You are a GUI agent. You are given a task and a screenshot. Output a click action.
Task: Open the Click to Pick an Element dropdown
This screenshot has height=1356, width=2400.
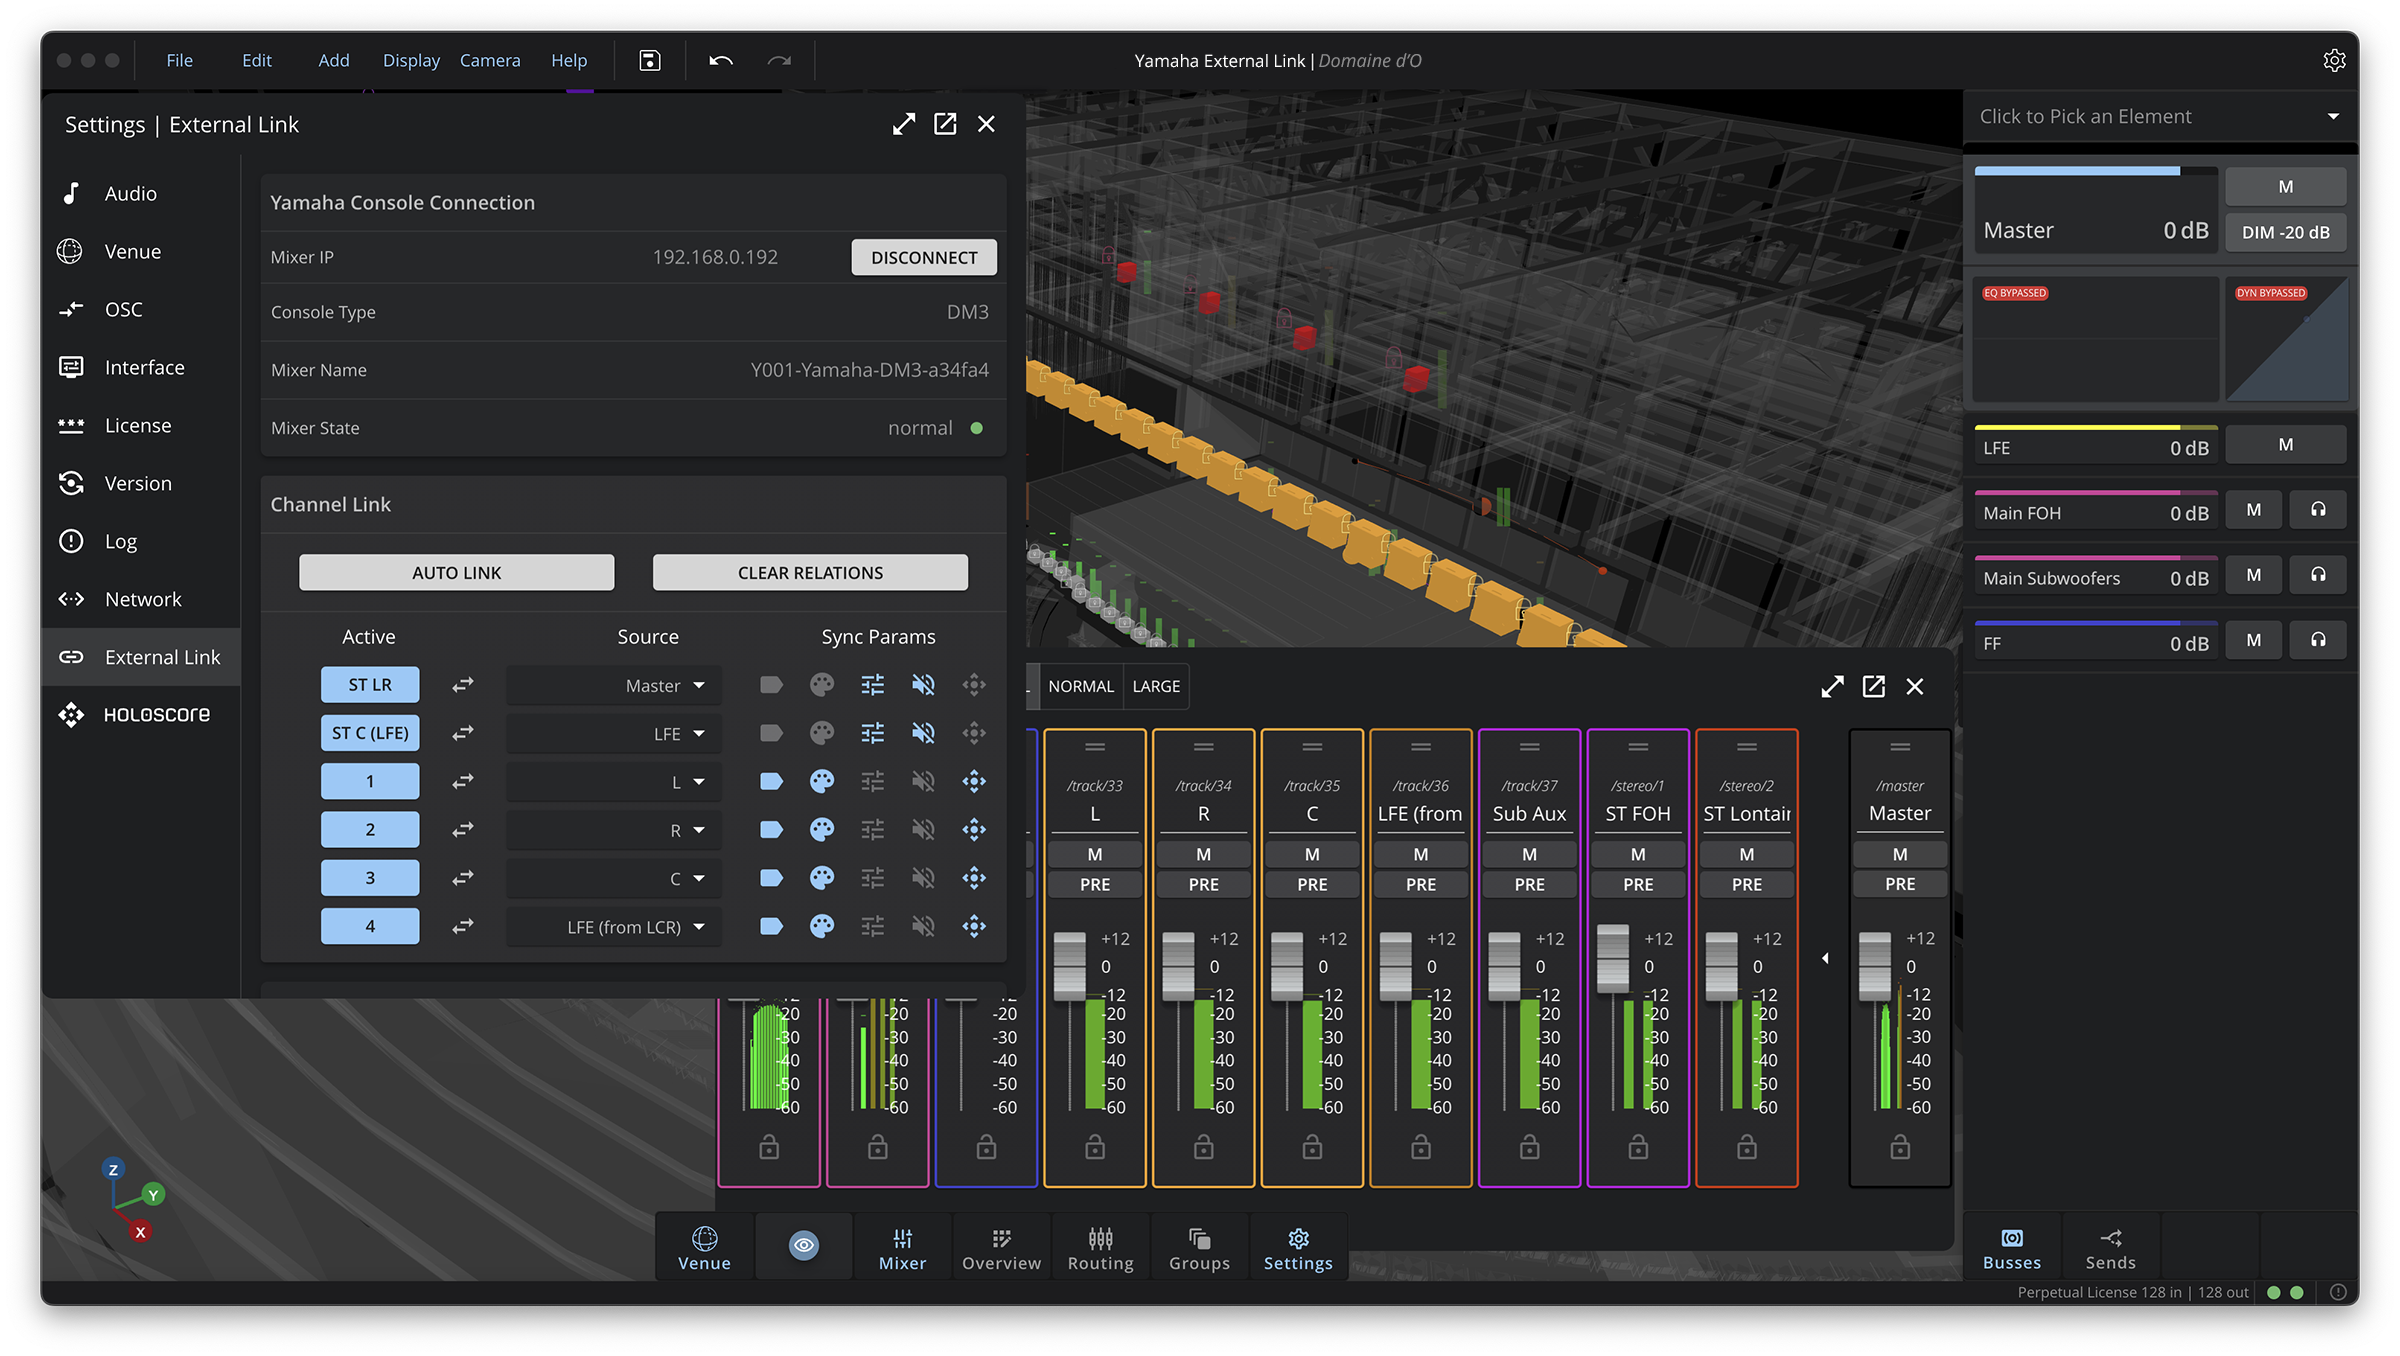coord(2160,117)
